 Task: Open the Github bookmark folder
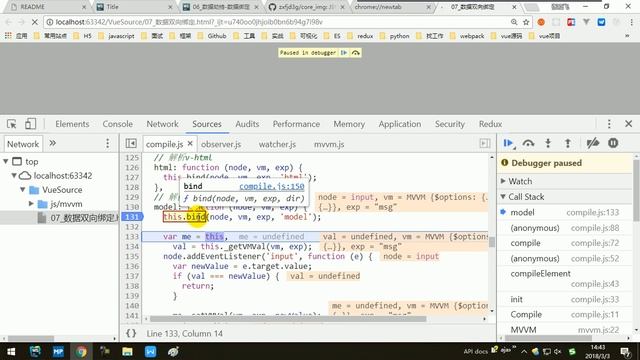click(212, 36)
